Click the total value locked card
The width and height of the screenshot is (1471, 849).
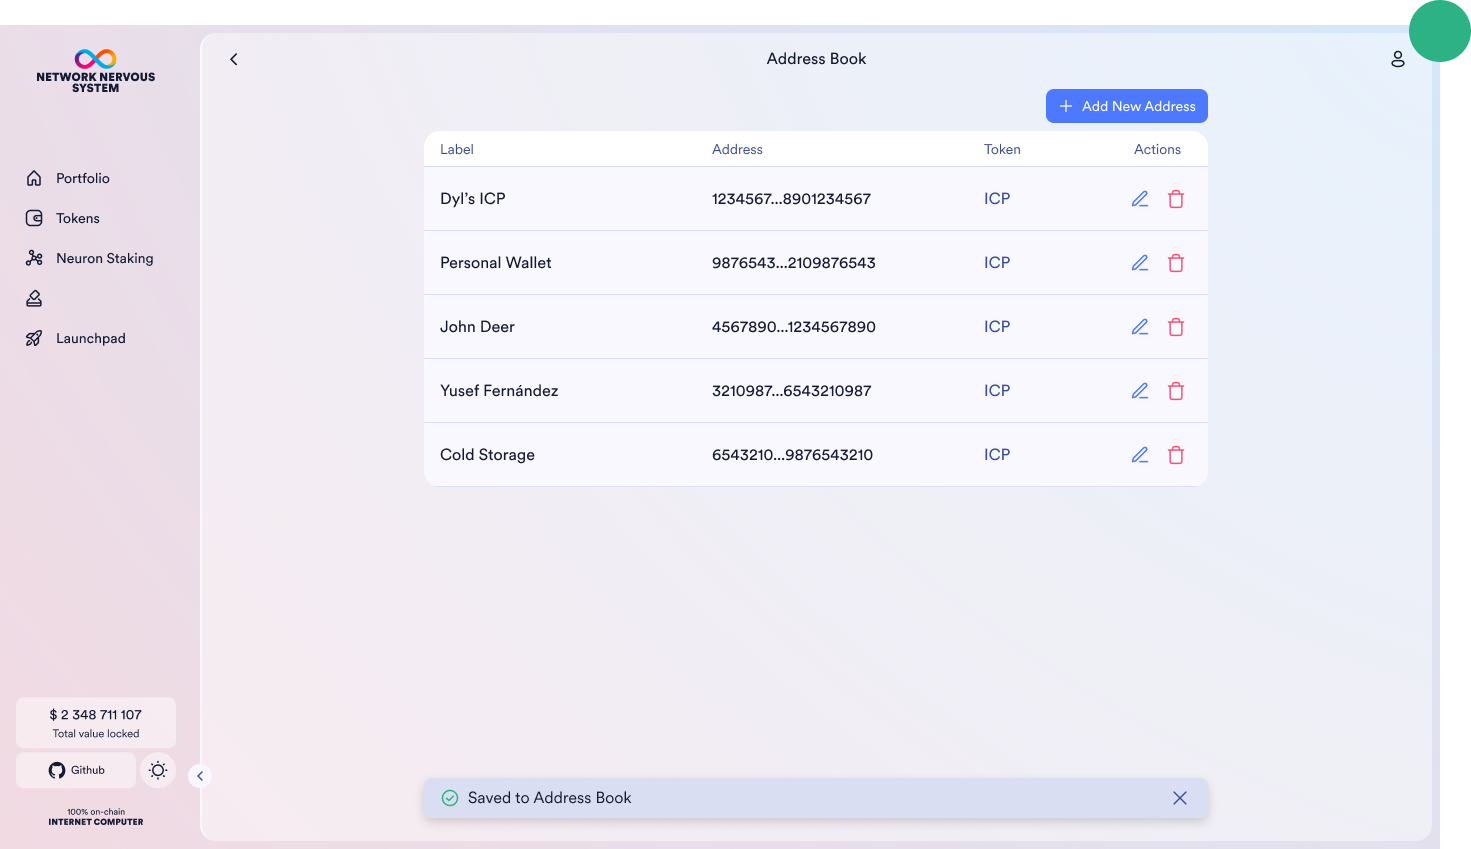tap(96, 722)
